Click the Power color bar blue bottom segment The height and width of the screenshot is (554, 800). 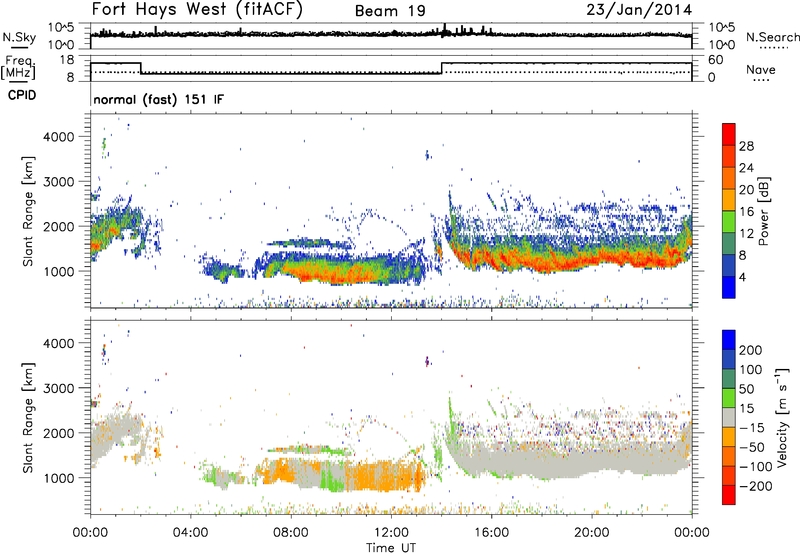click(729, 287)
